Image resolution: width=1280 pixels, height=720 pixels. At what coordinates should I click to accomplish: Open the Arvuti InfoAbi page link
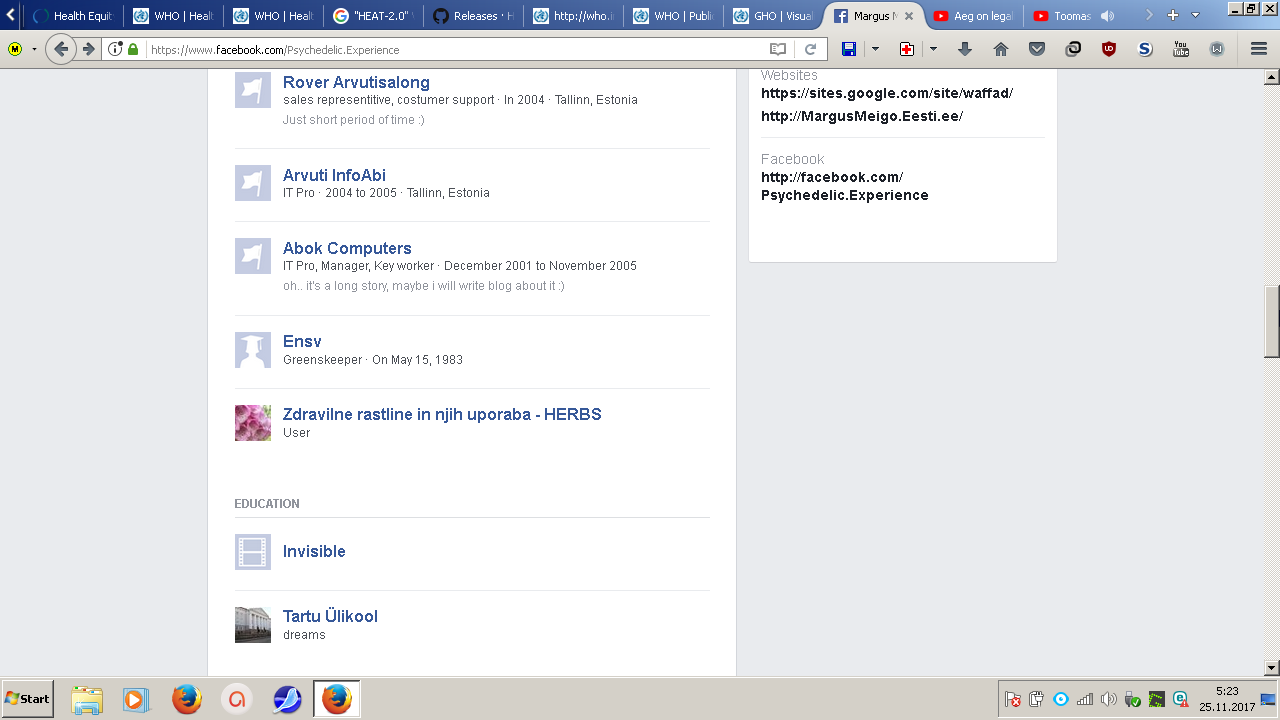[334, 175]
